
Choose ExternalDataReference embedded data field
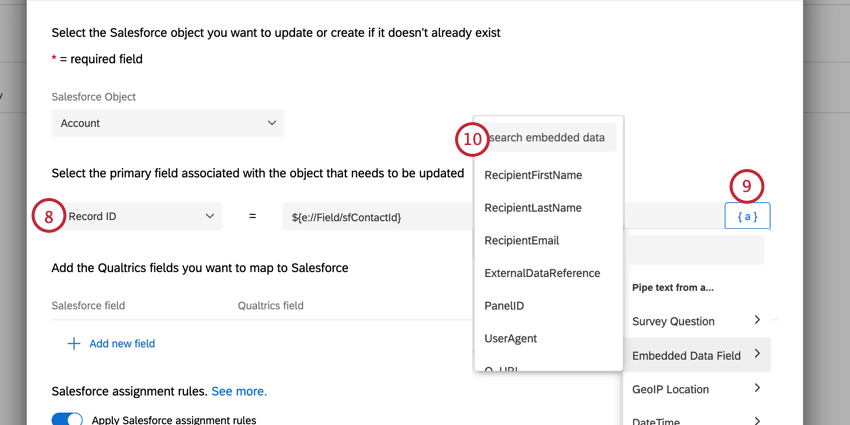(542, 273)
